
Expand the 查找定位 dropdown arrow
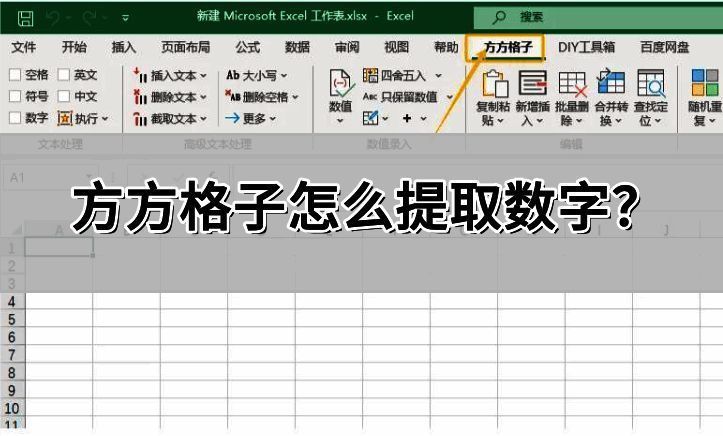[658, 121]
